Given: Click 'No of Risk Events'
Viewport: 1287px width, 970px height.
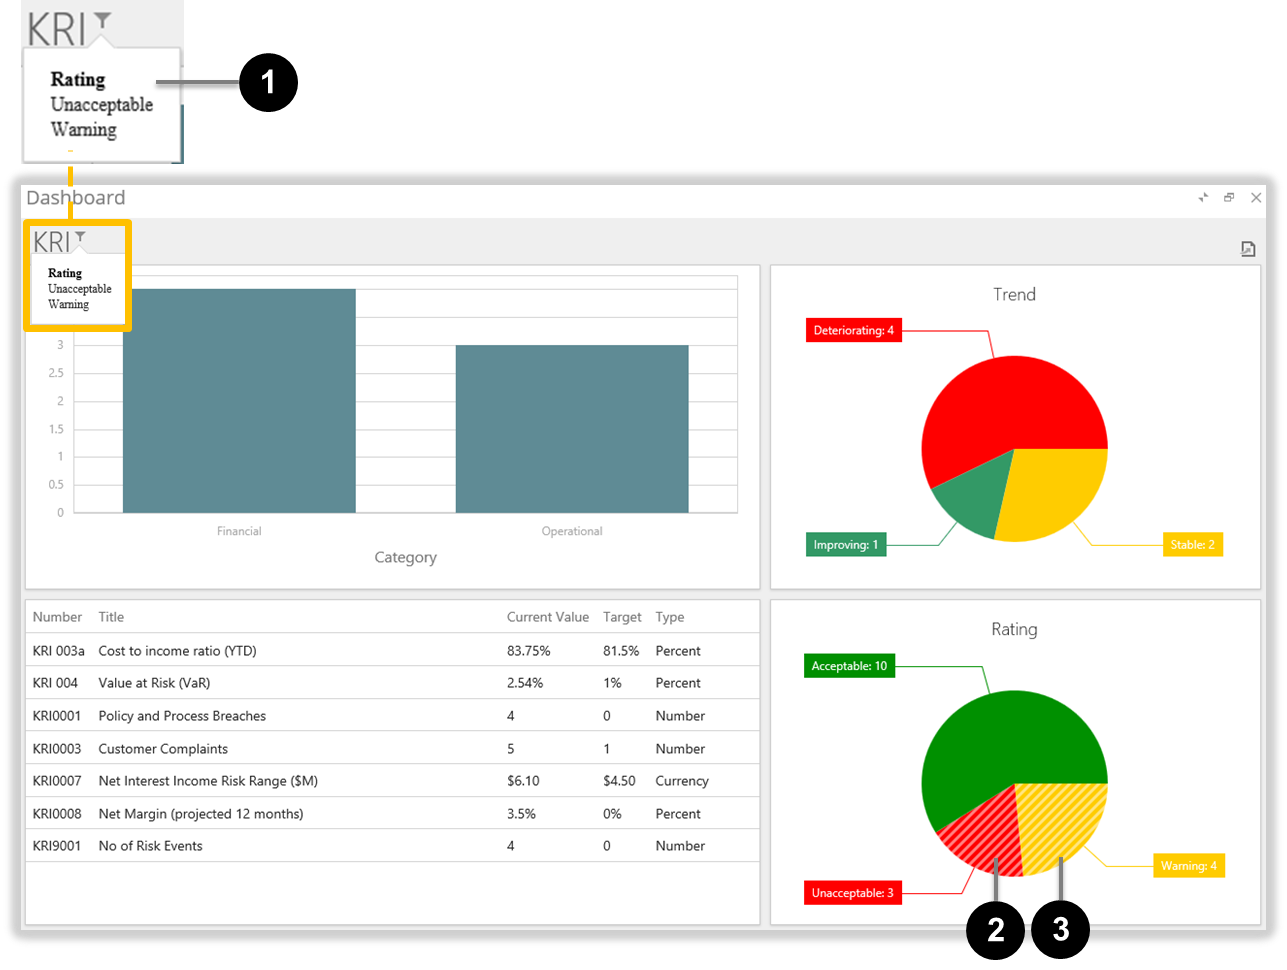Looking at the screenshot, I should [x=151, y=846].
